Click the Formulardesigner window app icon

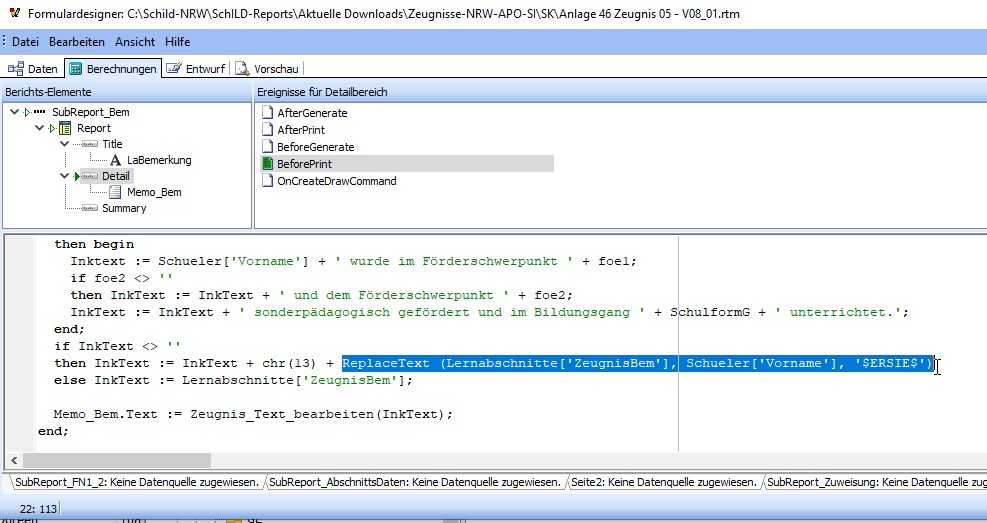coord(16,12)
